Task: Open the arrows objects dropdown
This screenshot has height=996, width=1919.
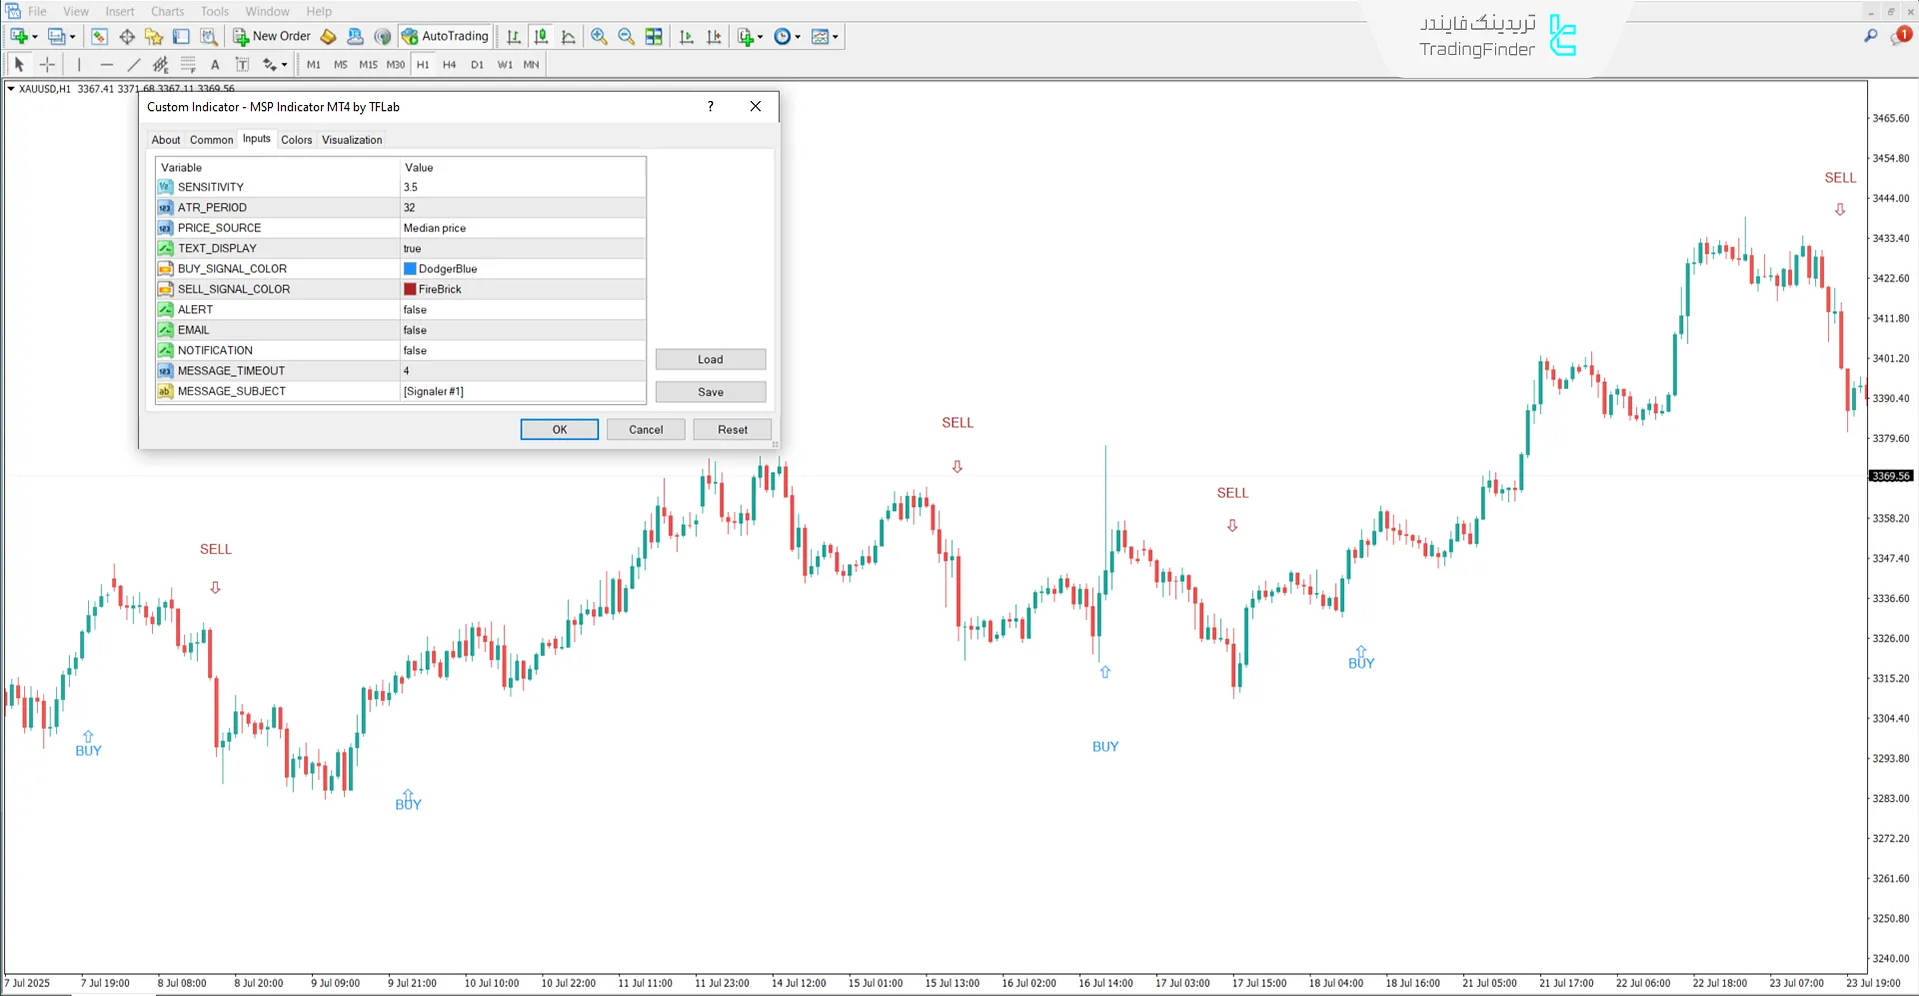Action: pos(284,65)
